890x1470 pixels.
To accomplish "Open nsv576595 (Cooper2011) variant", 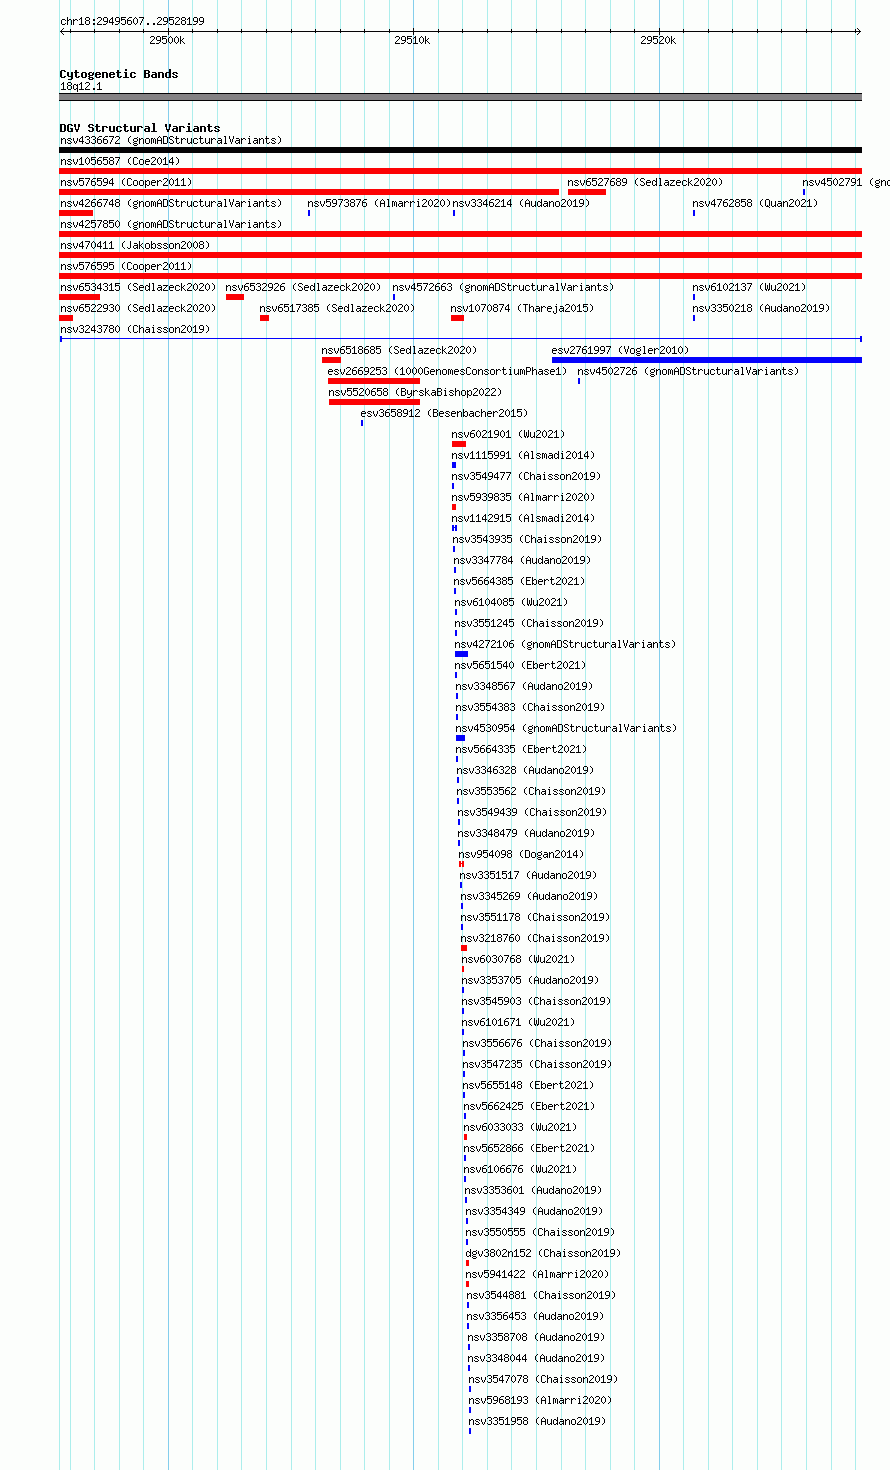I will [126, 266].
